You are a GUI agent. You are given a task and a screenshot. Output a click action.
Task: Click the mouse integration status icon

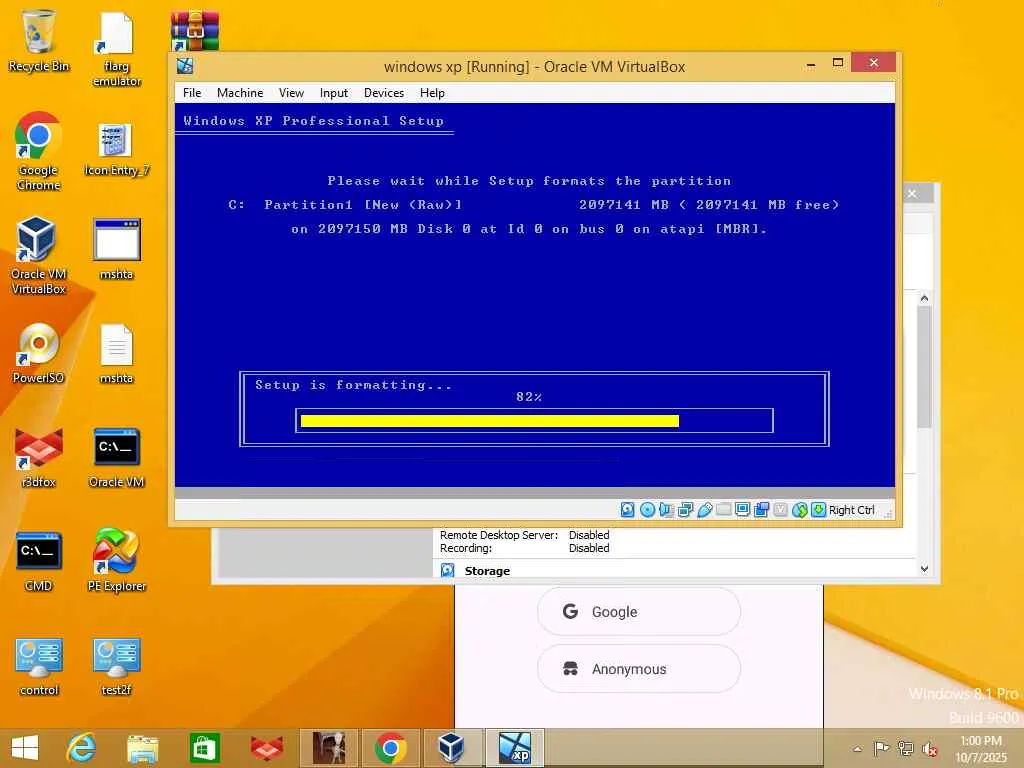click(x=800, y=510)
